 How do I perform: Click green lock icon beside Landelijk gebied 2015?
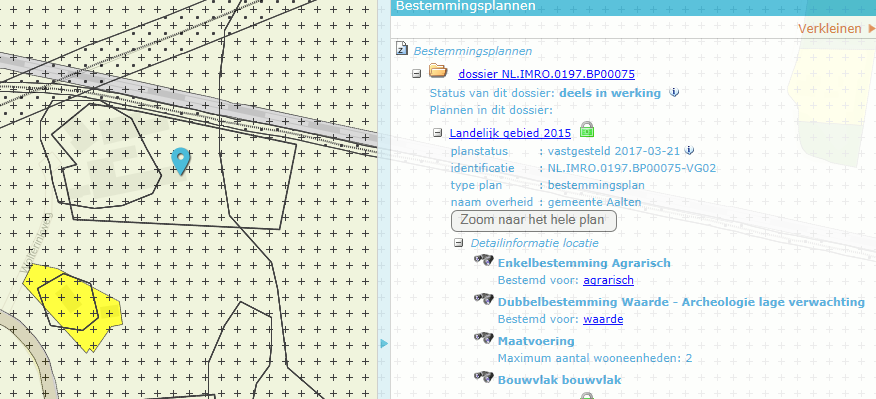587,130
